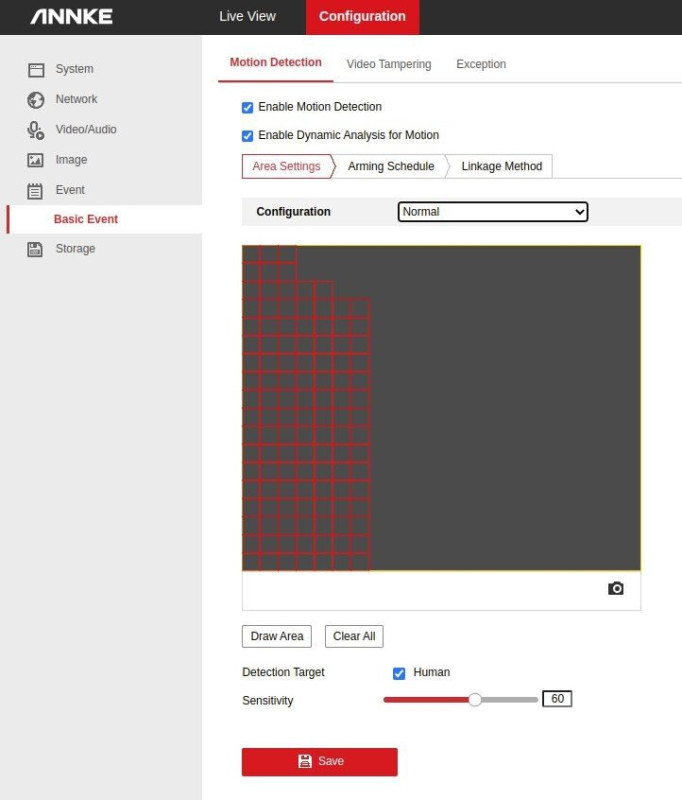682x800 pixels.
Task: Open the System settings section
Action: 74,69
